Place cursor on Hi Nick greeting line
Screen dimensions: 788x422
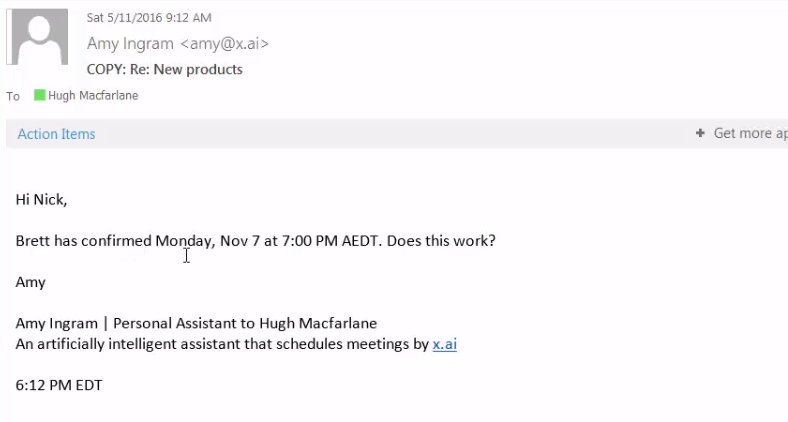41,199
